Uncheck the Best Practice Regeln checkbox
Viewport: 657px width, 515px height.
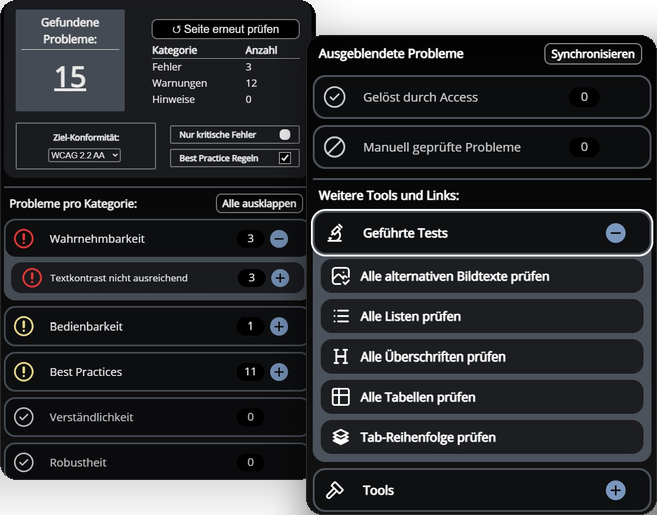tap(285, 158)
